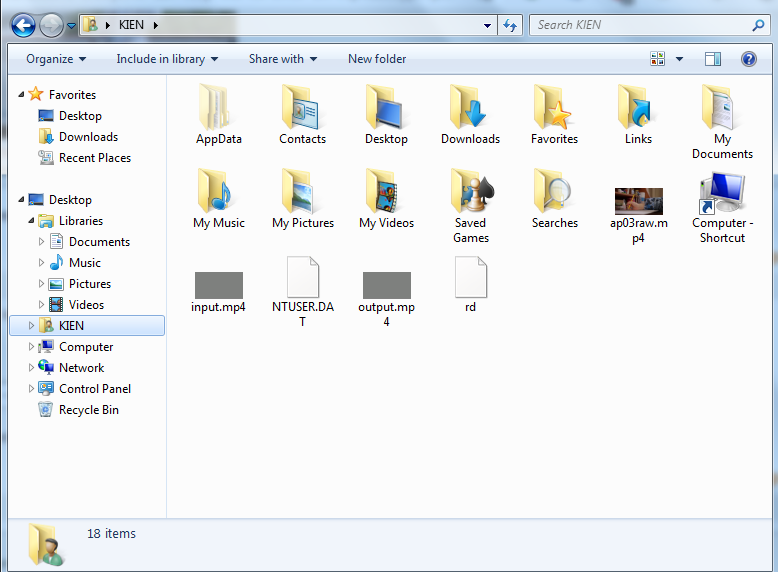Image resolution: width=778 pixels, height=572 pixels.
Task: Open recent pages dropdown next to Forward
Action: pos(71,25)
